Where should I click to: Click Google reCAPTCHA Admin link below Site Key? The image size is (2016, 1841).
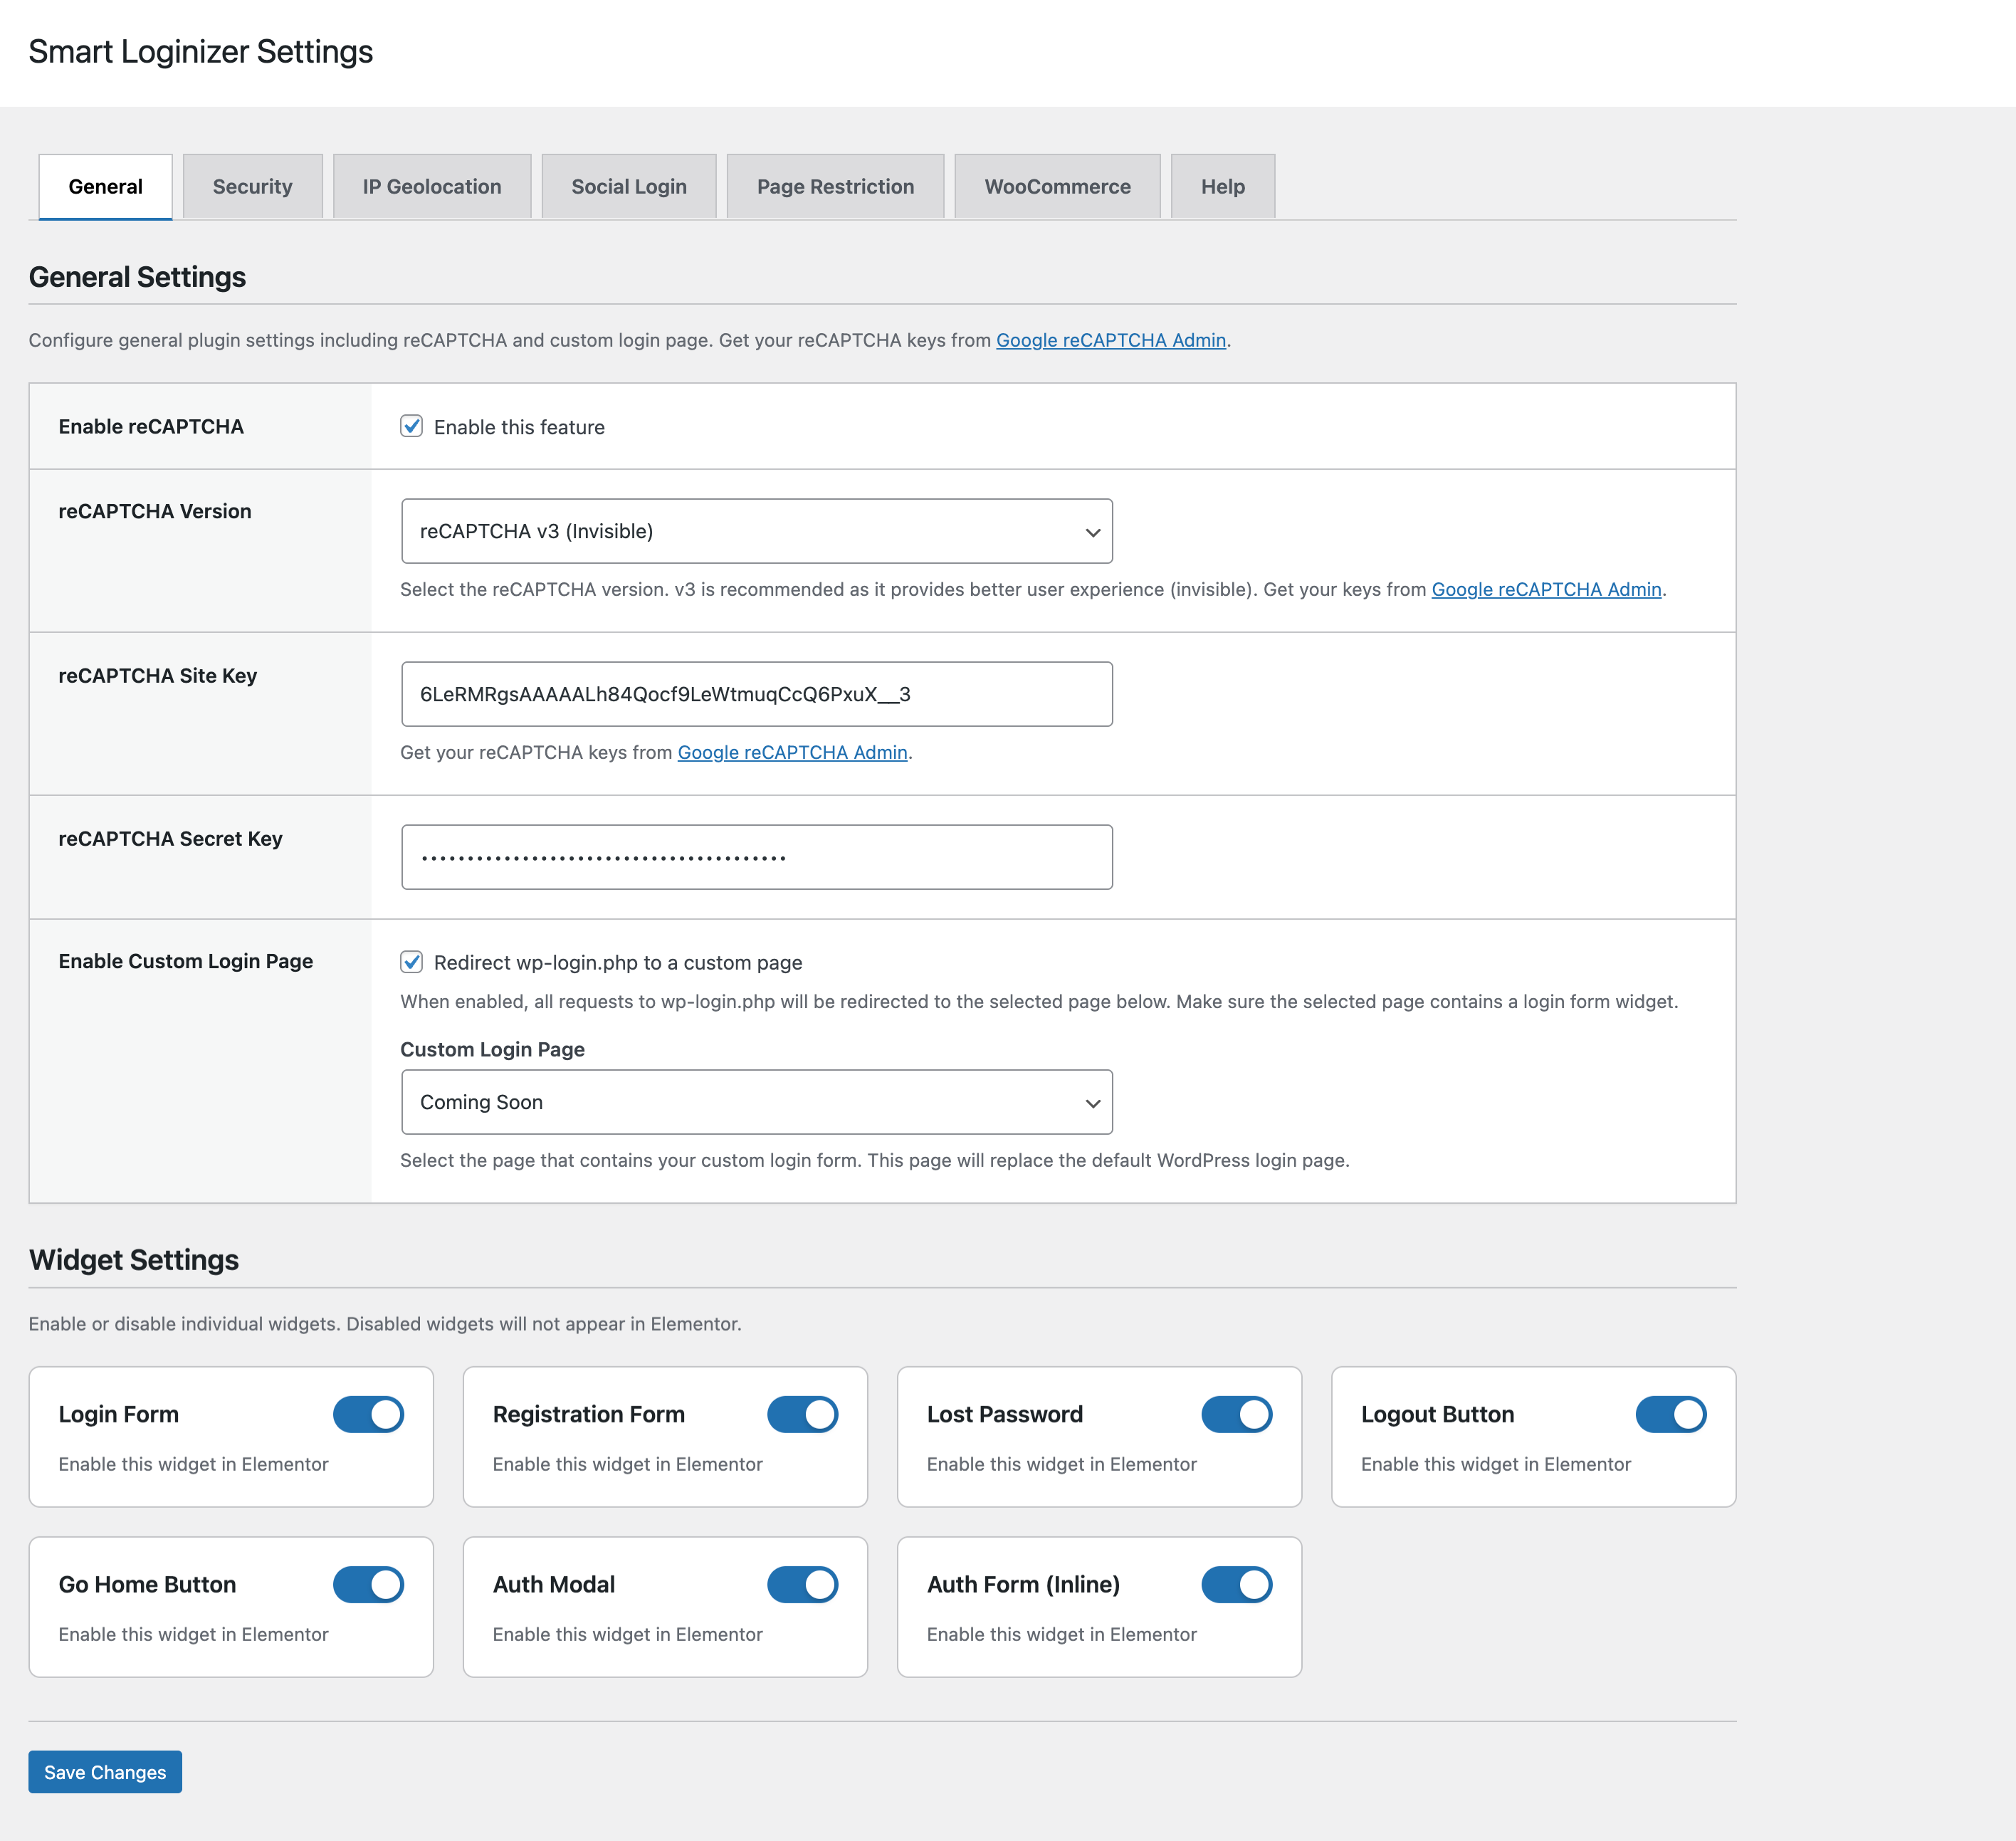pos(792,752)
